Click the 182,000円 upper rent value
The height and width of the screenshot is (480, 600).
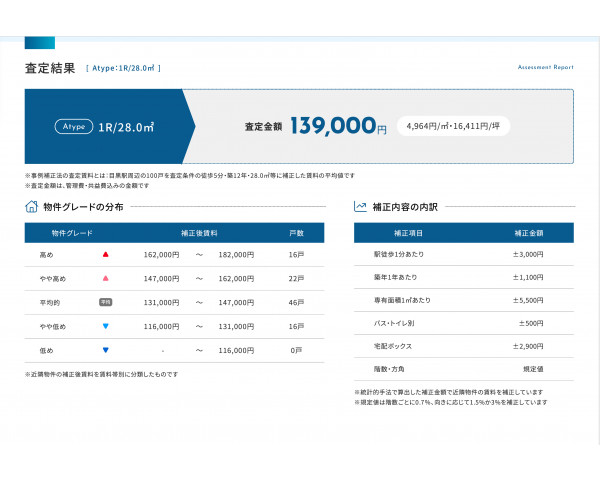point(236,255)
